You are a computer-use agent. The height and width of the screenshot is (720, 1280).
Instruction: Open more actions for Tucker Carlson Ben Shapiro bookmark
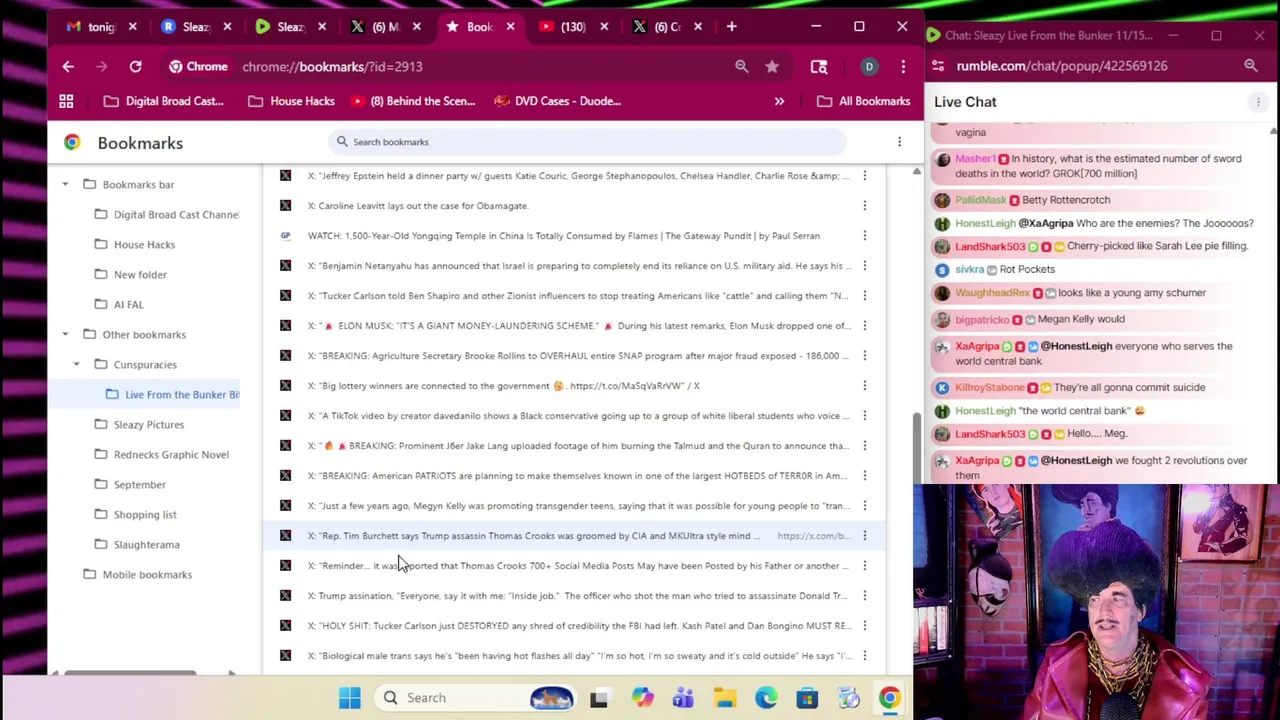pos(865,296)
